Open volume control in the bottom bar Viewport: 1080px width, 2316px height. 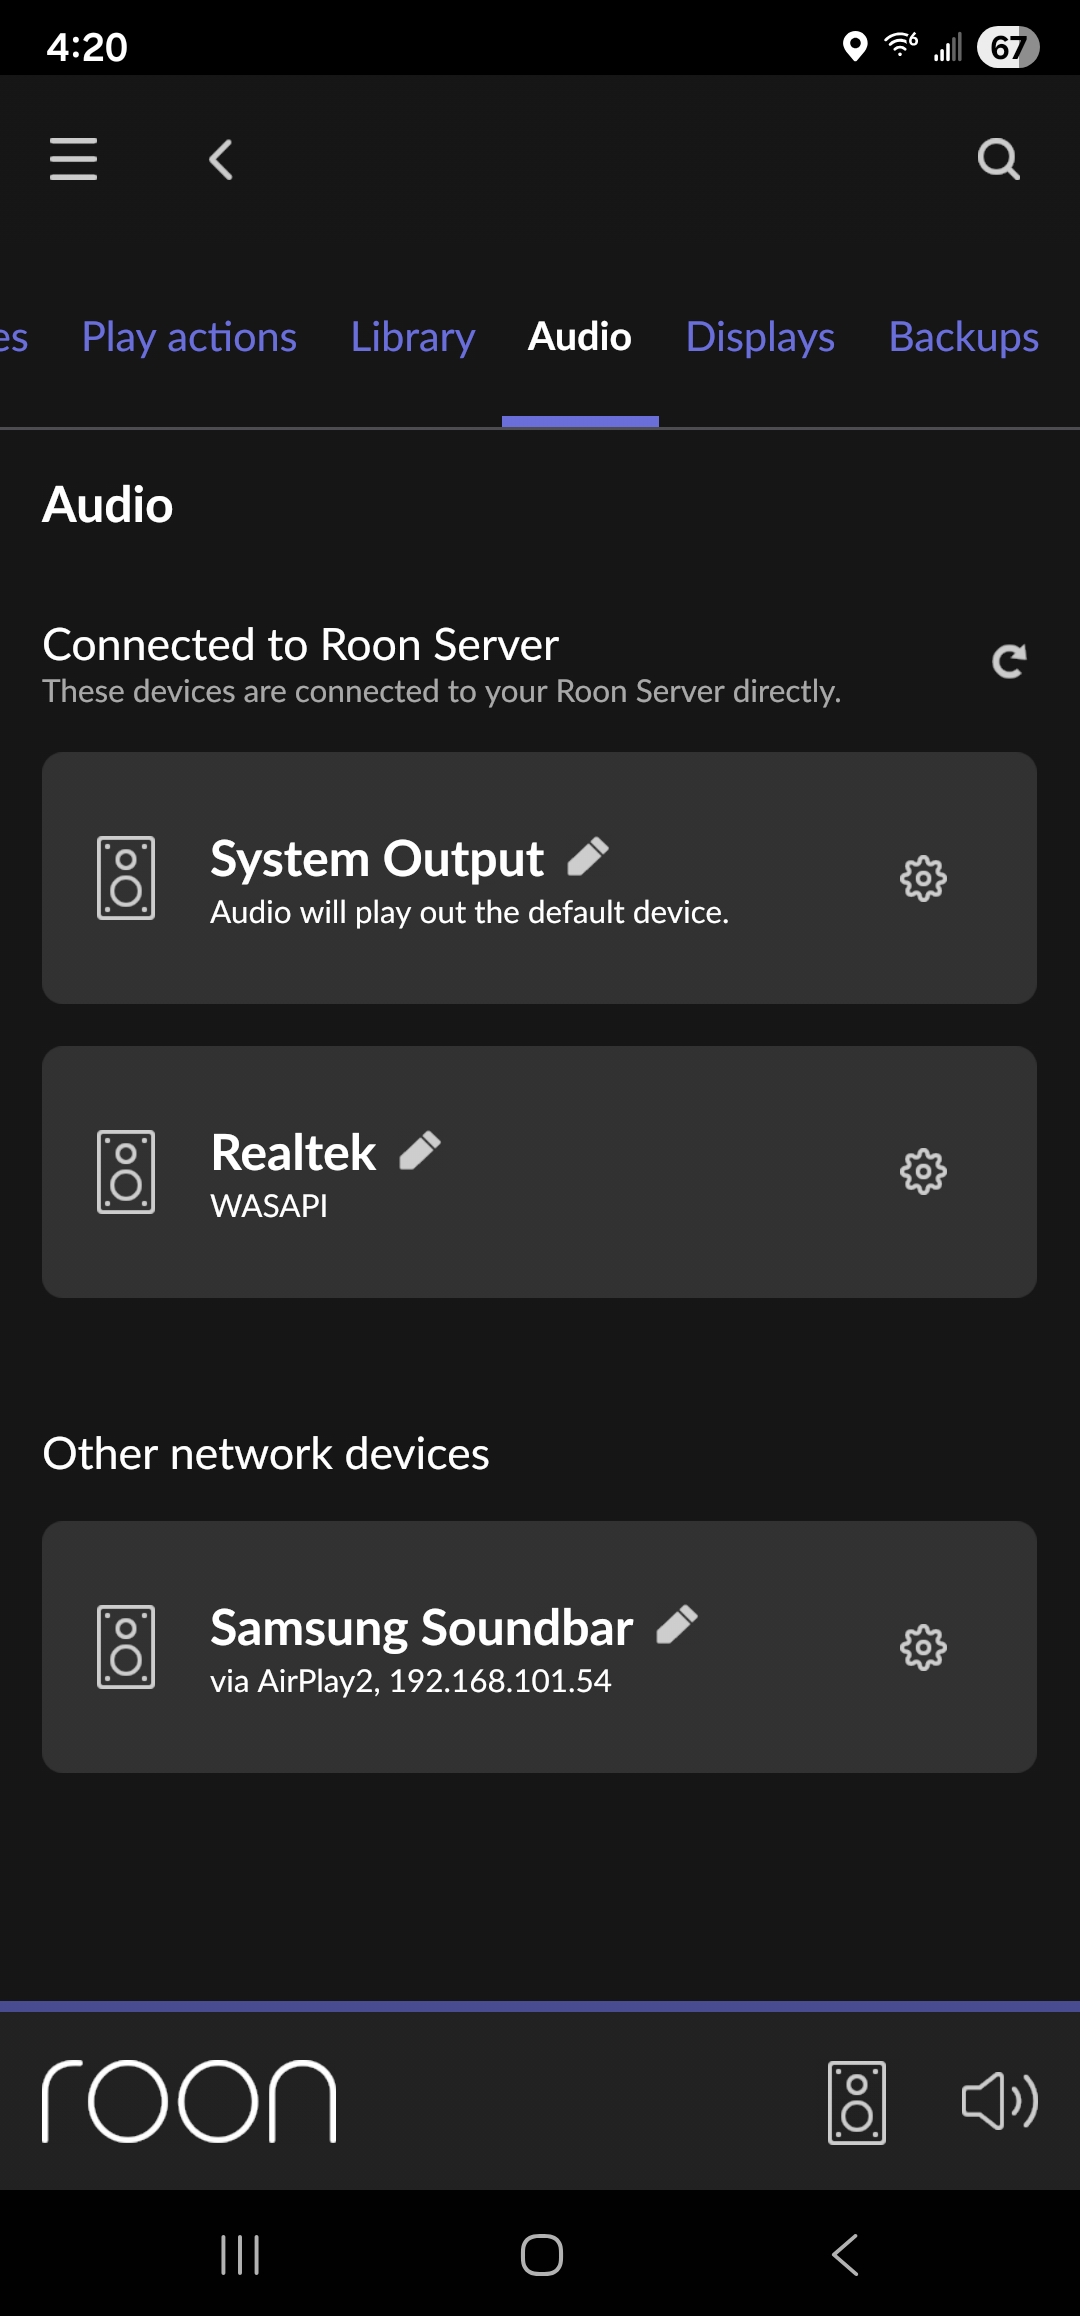coord(999,2102)
